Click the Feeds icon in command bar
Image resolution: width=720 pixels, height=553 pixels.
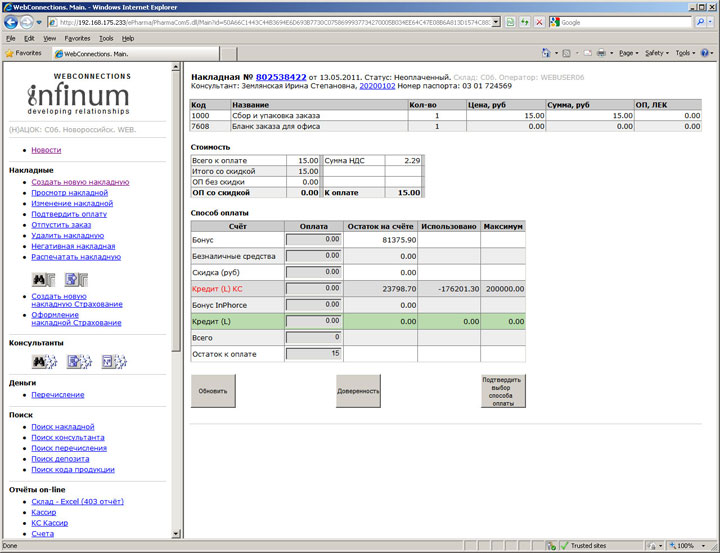[x=566, y=53]
